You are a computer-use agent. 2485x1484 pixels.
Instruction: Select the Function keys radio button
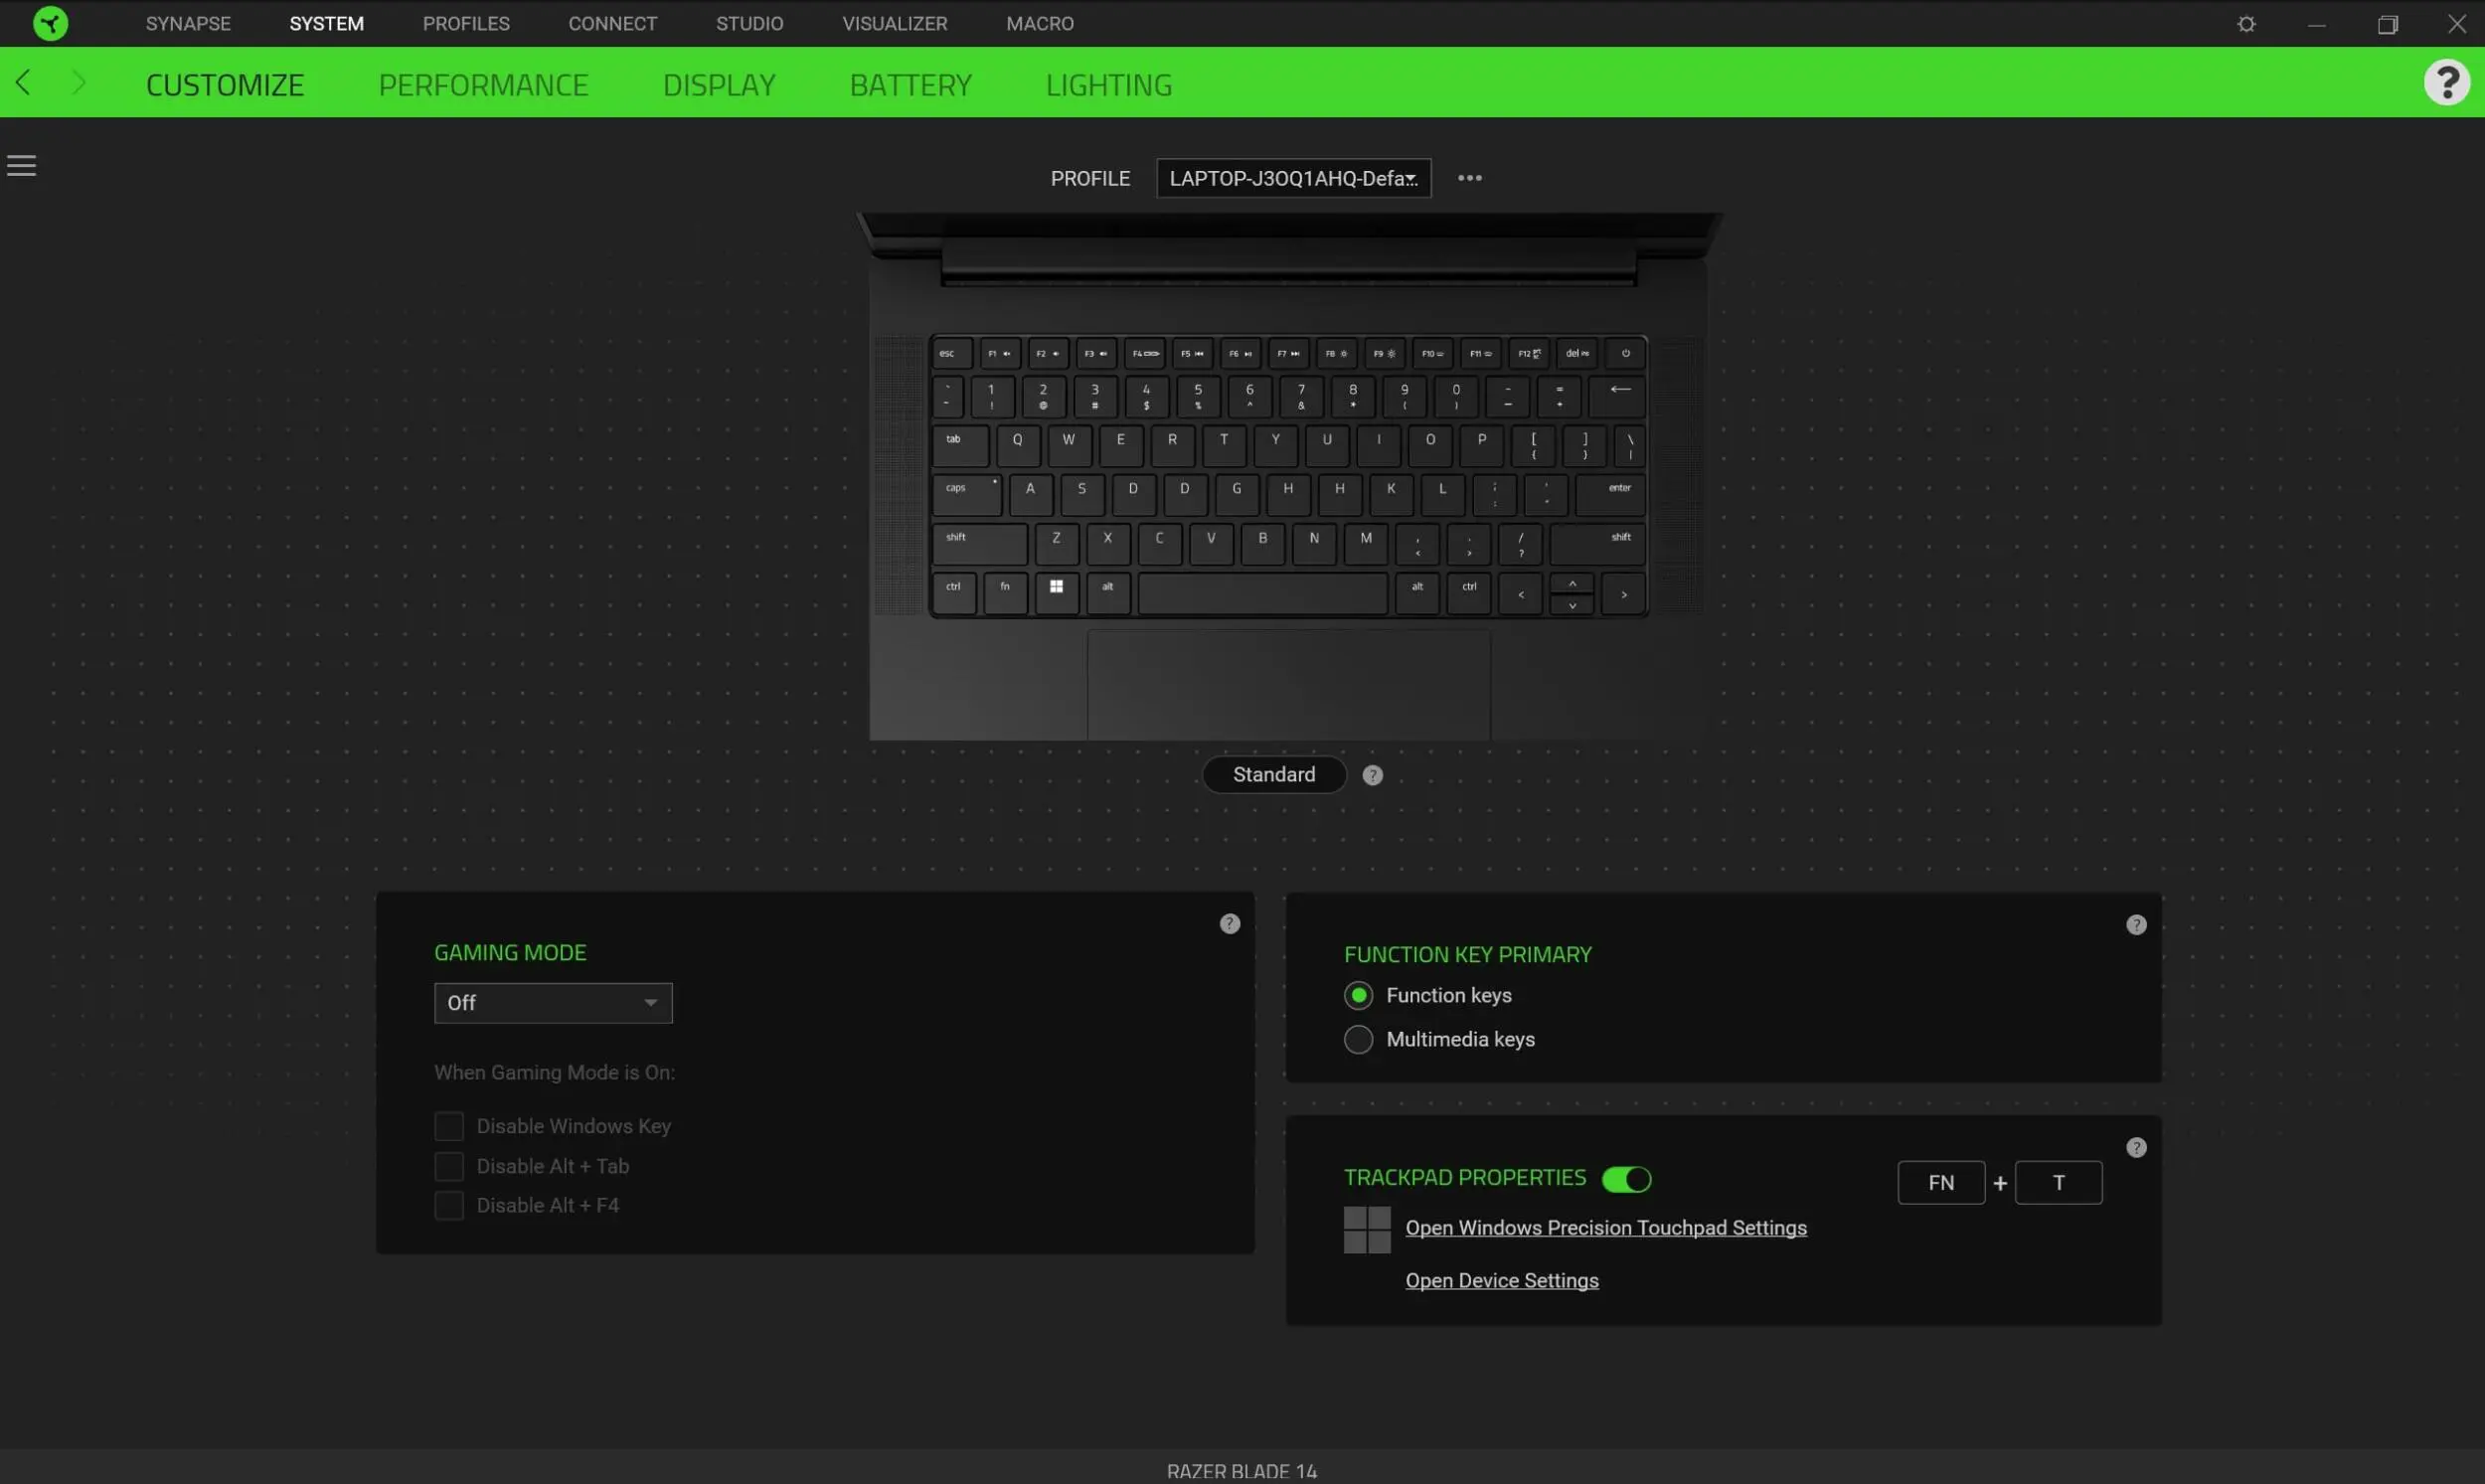point(1357,995)
